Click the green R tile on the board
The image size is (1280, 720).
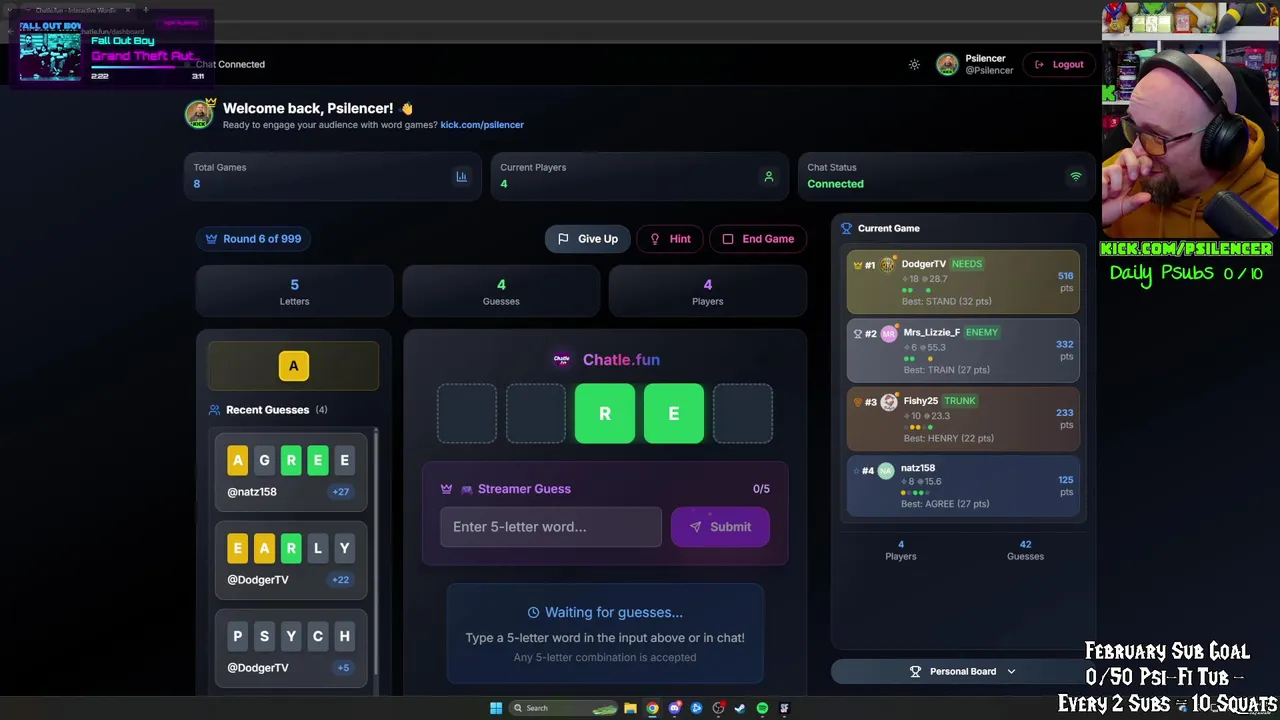[x=604, y=413]
